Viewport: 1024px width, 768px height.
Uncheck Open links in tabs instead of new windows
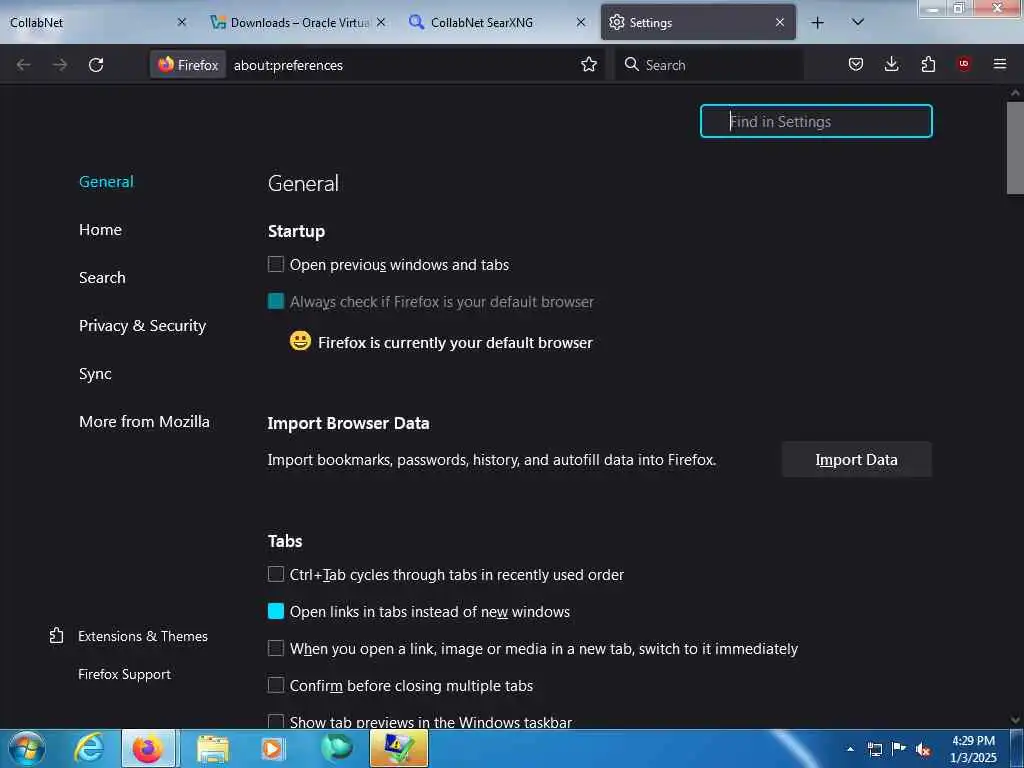tap(276, 611)
